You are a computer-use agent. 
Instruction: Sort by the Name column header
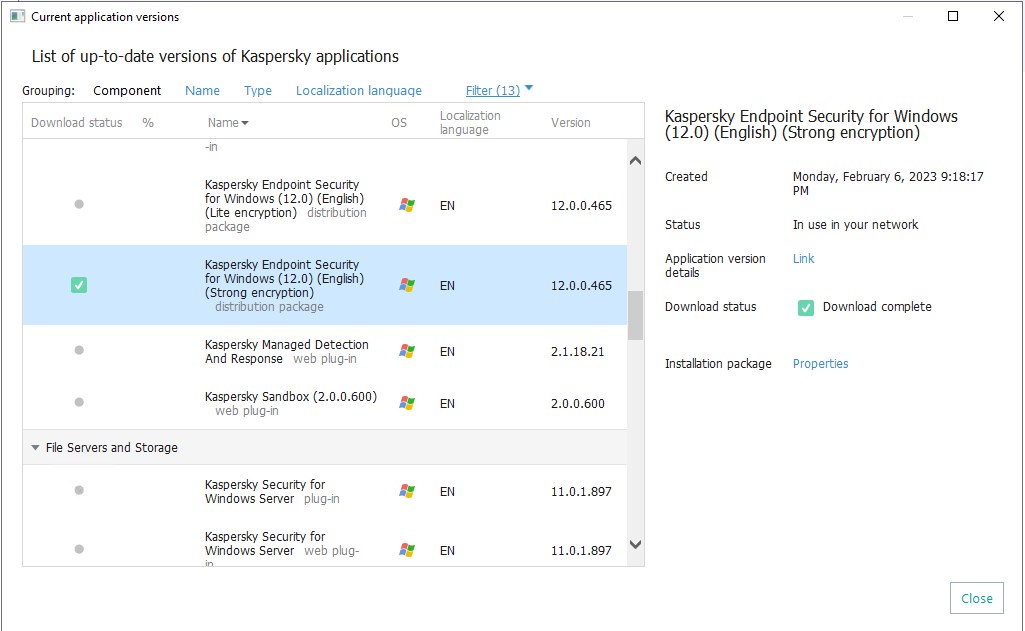[227, 123]
